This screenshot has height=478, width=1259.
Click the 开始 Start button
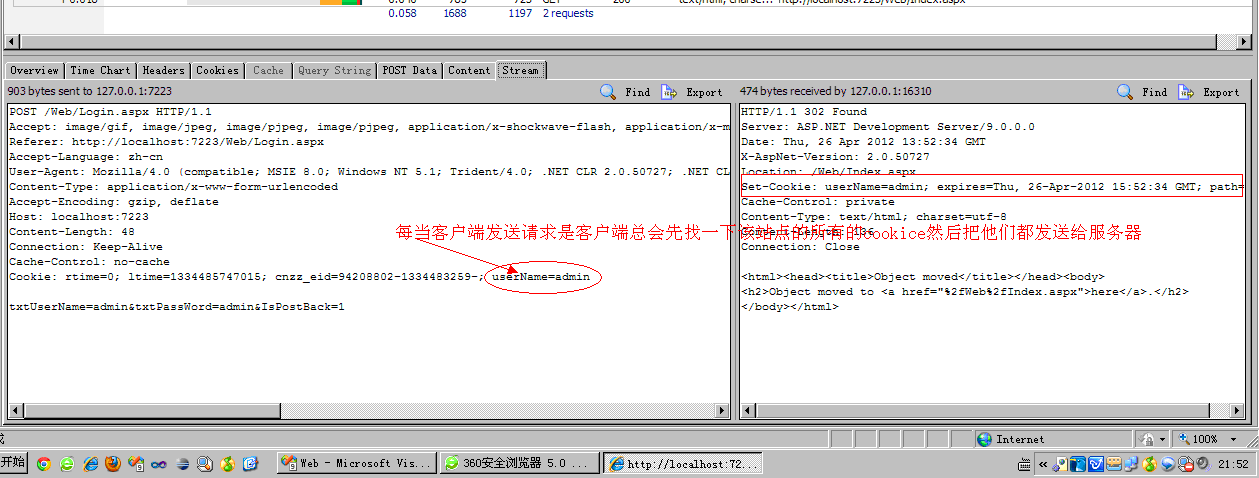[13, 463]
